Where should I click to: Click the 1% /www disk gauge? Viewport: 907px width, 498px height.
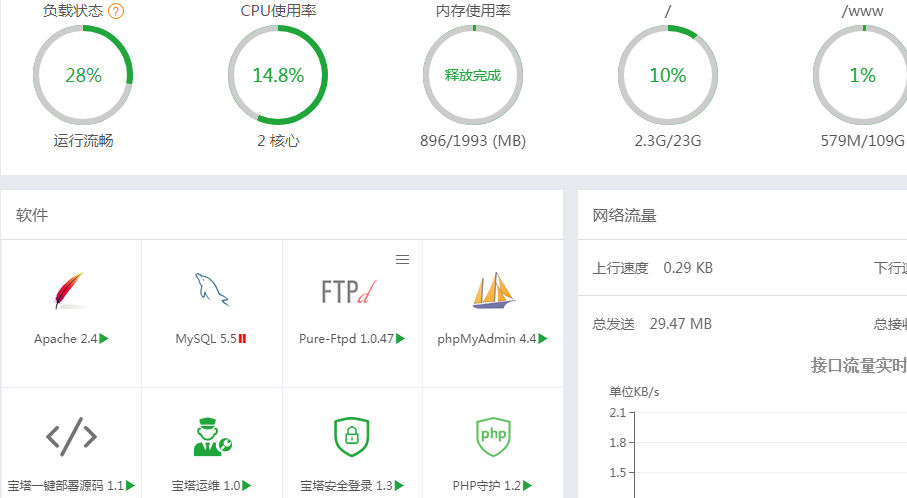point(860,75)
